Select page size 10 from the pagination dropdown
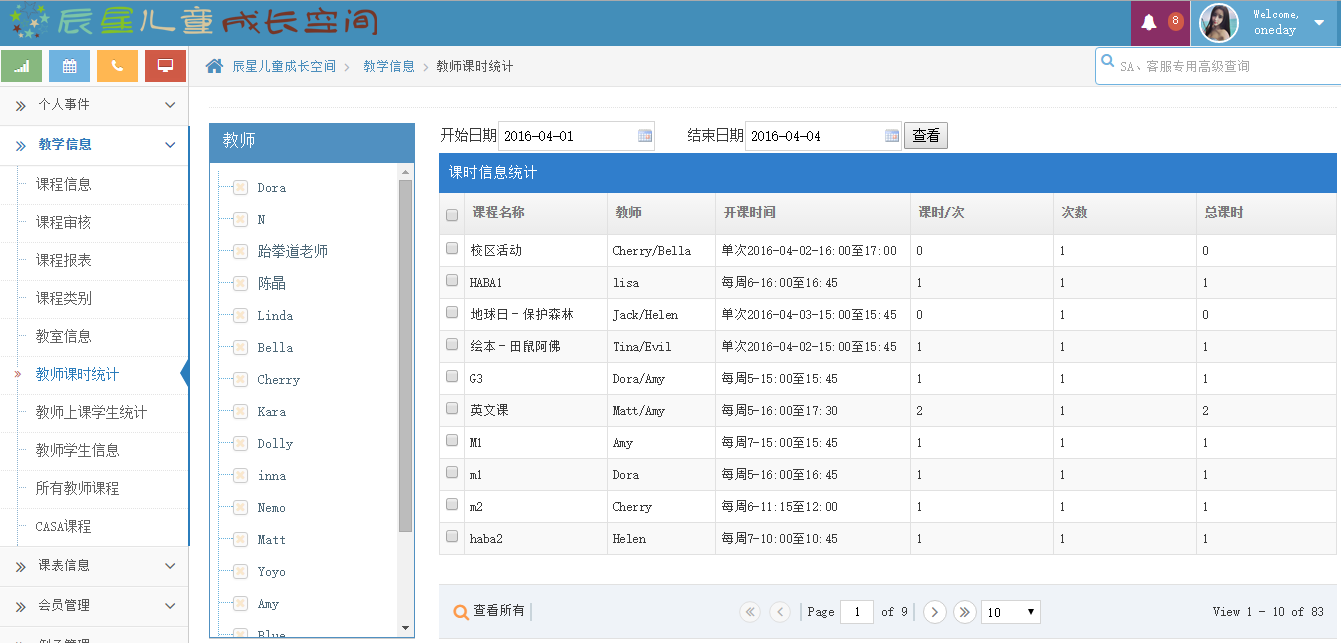The image size is (1341, 643). point(1010,611)
